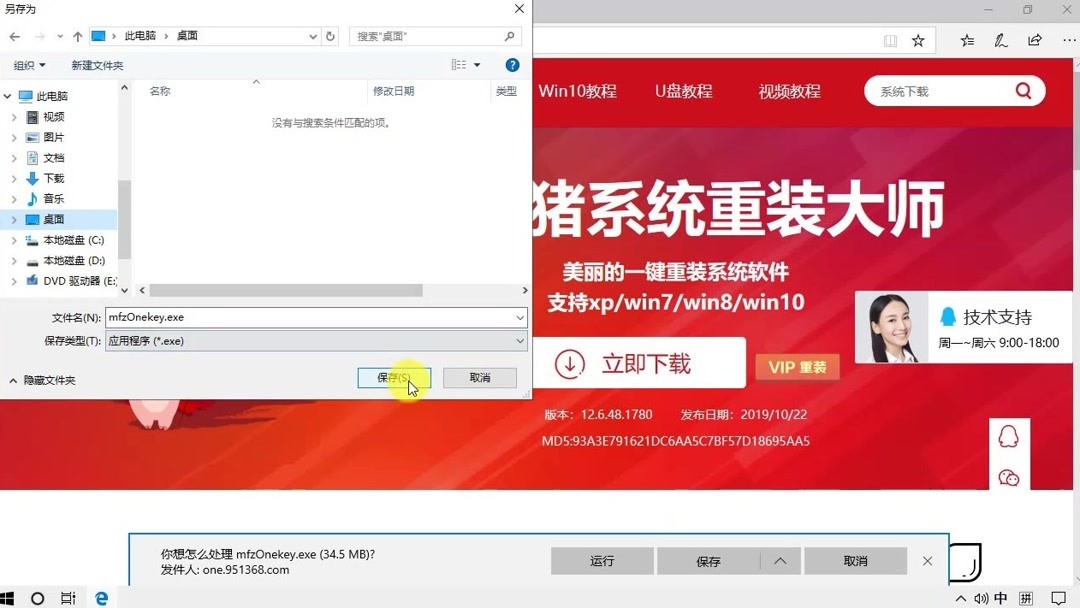This screenshot has width=1080, height=608.
Task: Toggle the up-one-level arrow in dialog
Action: [77, 36]
